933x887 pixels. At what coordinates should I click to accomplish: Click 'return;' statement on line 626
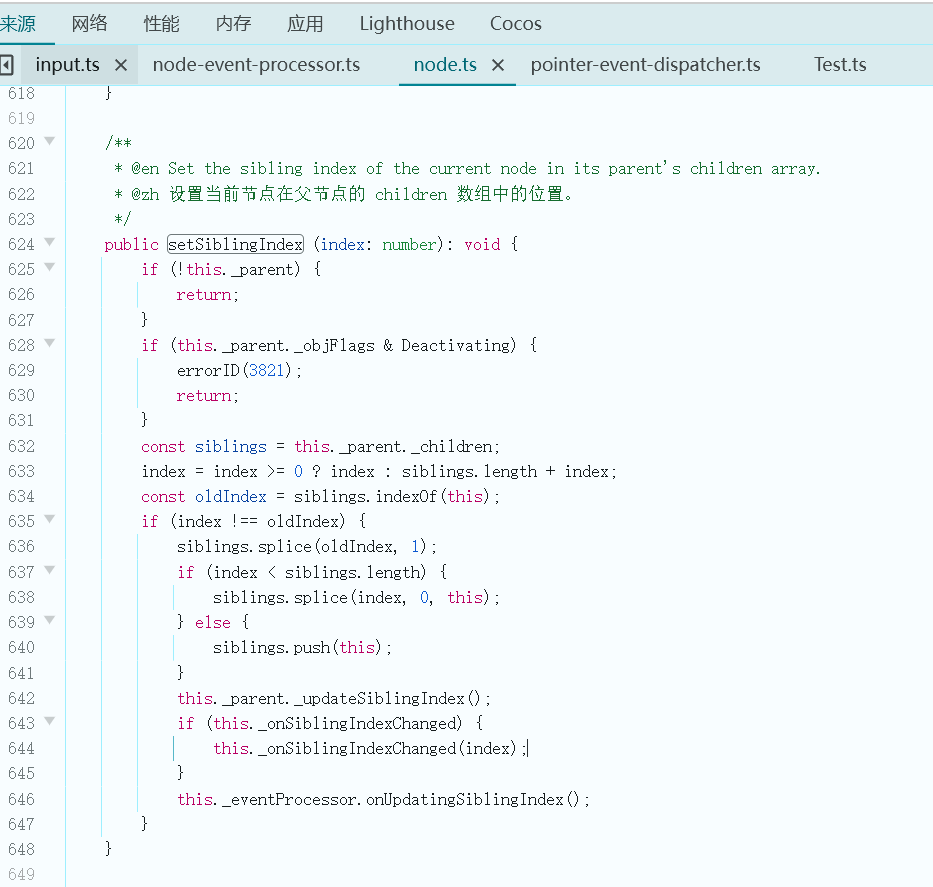coord(208,294)
